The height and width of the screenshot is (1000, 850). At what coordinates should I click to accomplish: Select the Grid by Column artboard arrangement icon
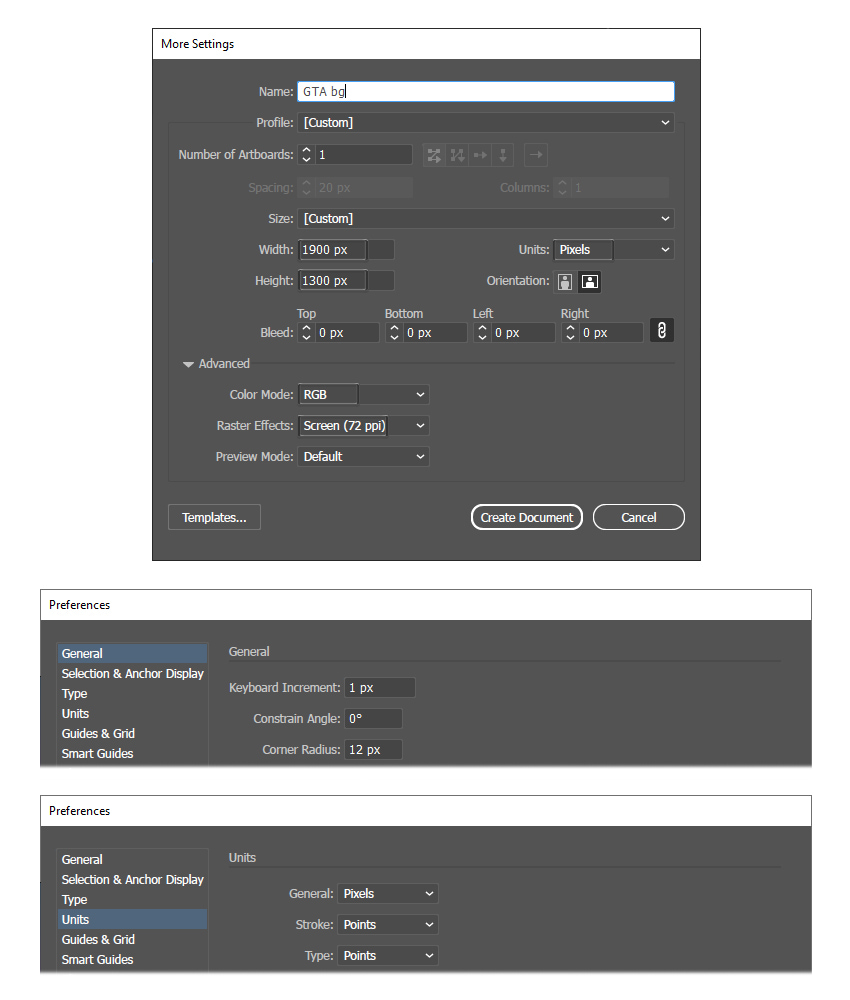tap(457, 155)
